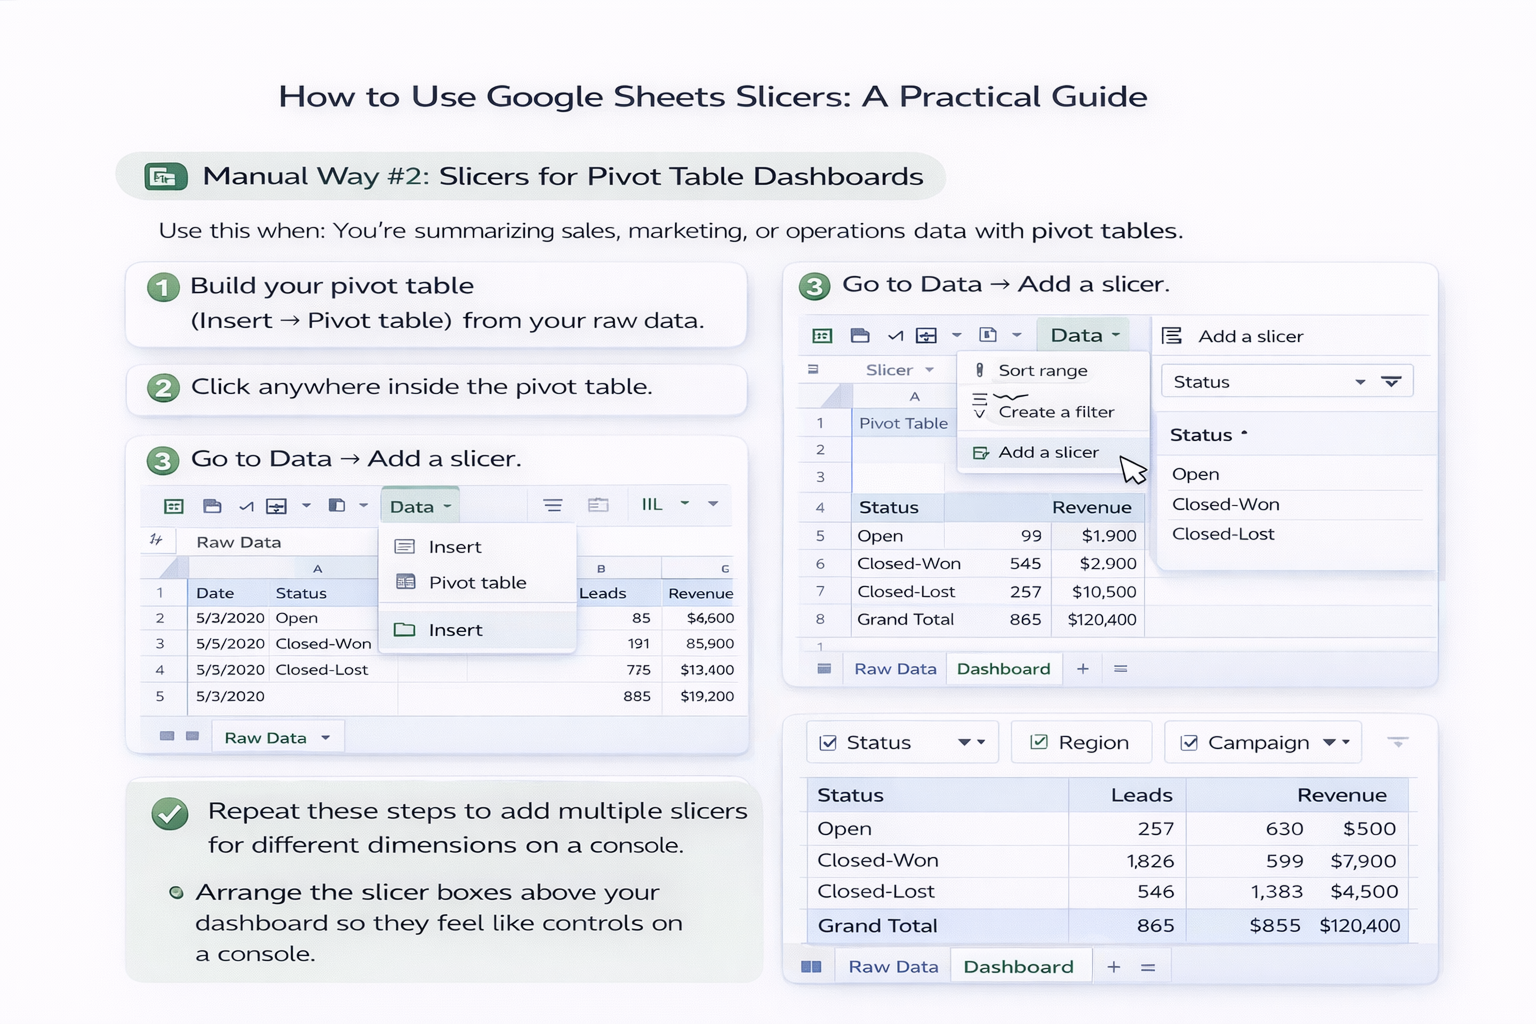Toggle the Region slicer checkbox
1536x1024 pixels.
[1039, 742]
